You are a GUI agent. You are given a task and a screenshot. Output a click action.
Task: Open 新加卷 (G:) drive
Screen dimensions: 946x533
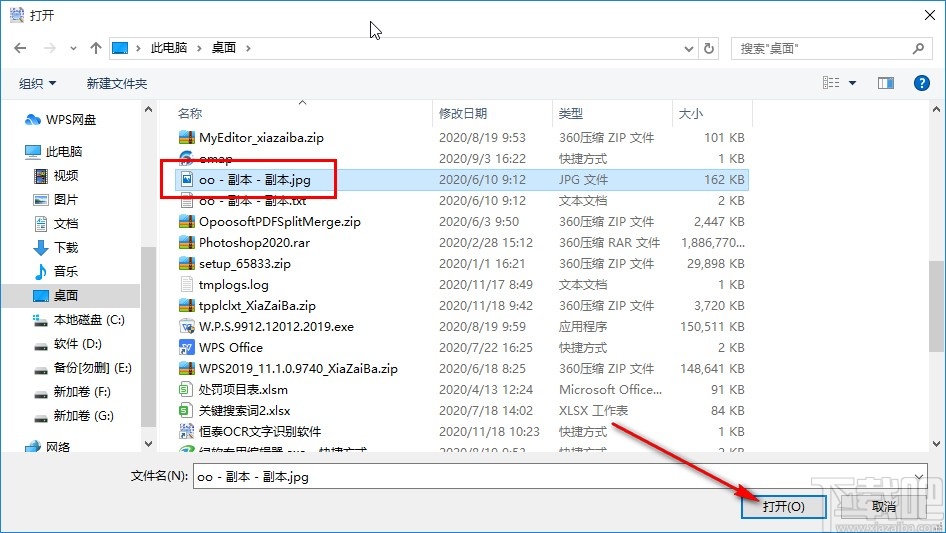(x=74, y=416)
